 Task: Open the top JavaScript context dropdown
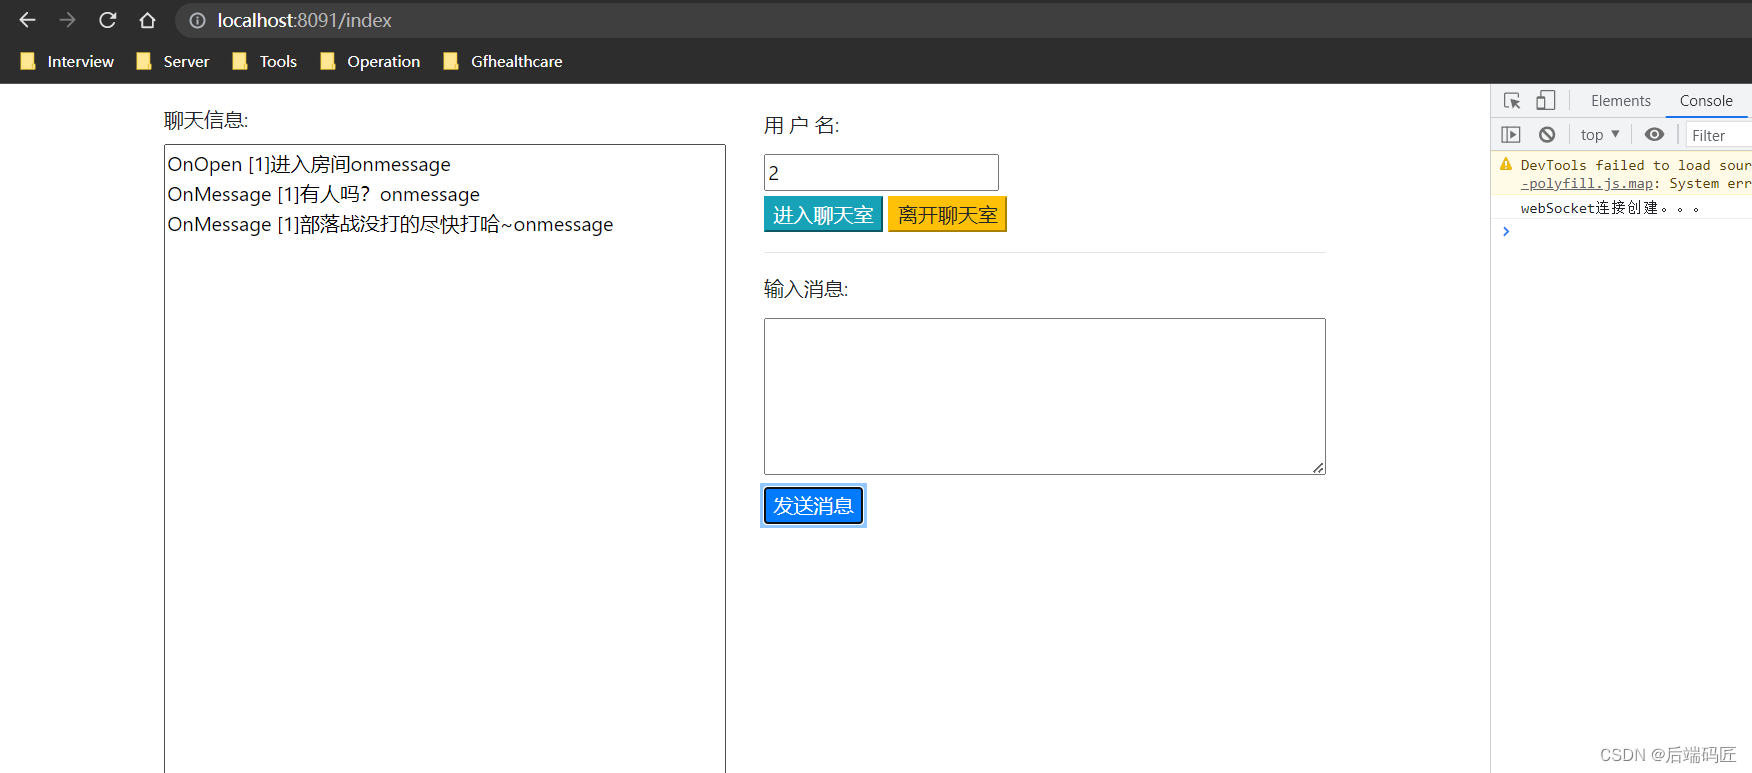[x=1600, y=134]
